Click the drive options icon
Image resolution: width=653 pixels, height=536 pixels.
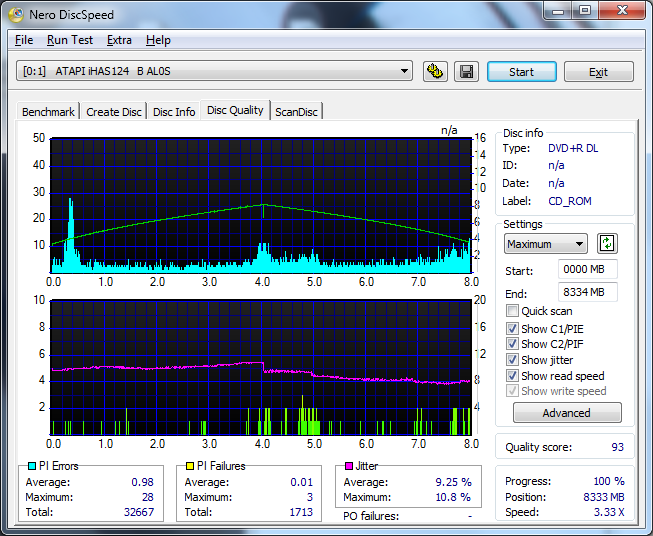[435, 72]
